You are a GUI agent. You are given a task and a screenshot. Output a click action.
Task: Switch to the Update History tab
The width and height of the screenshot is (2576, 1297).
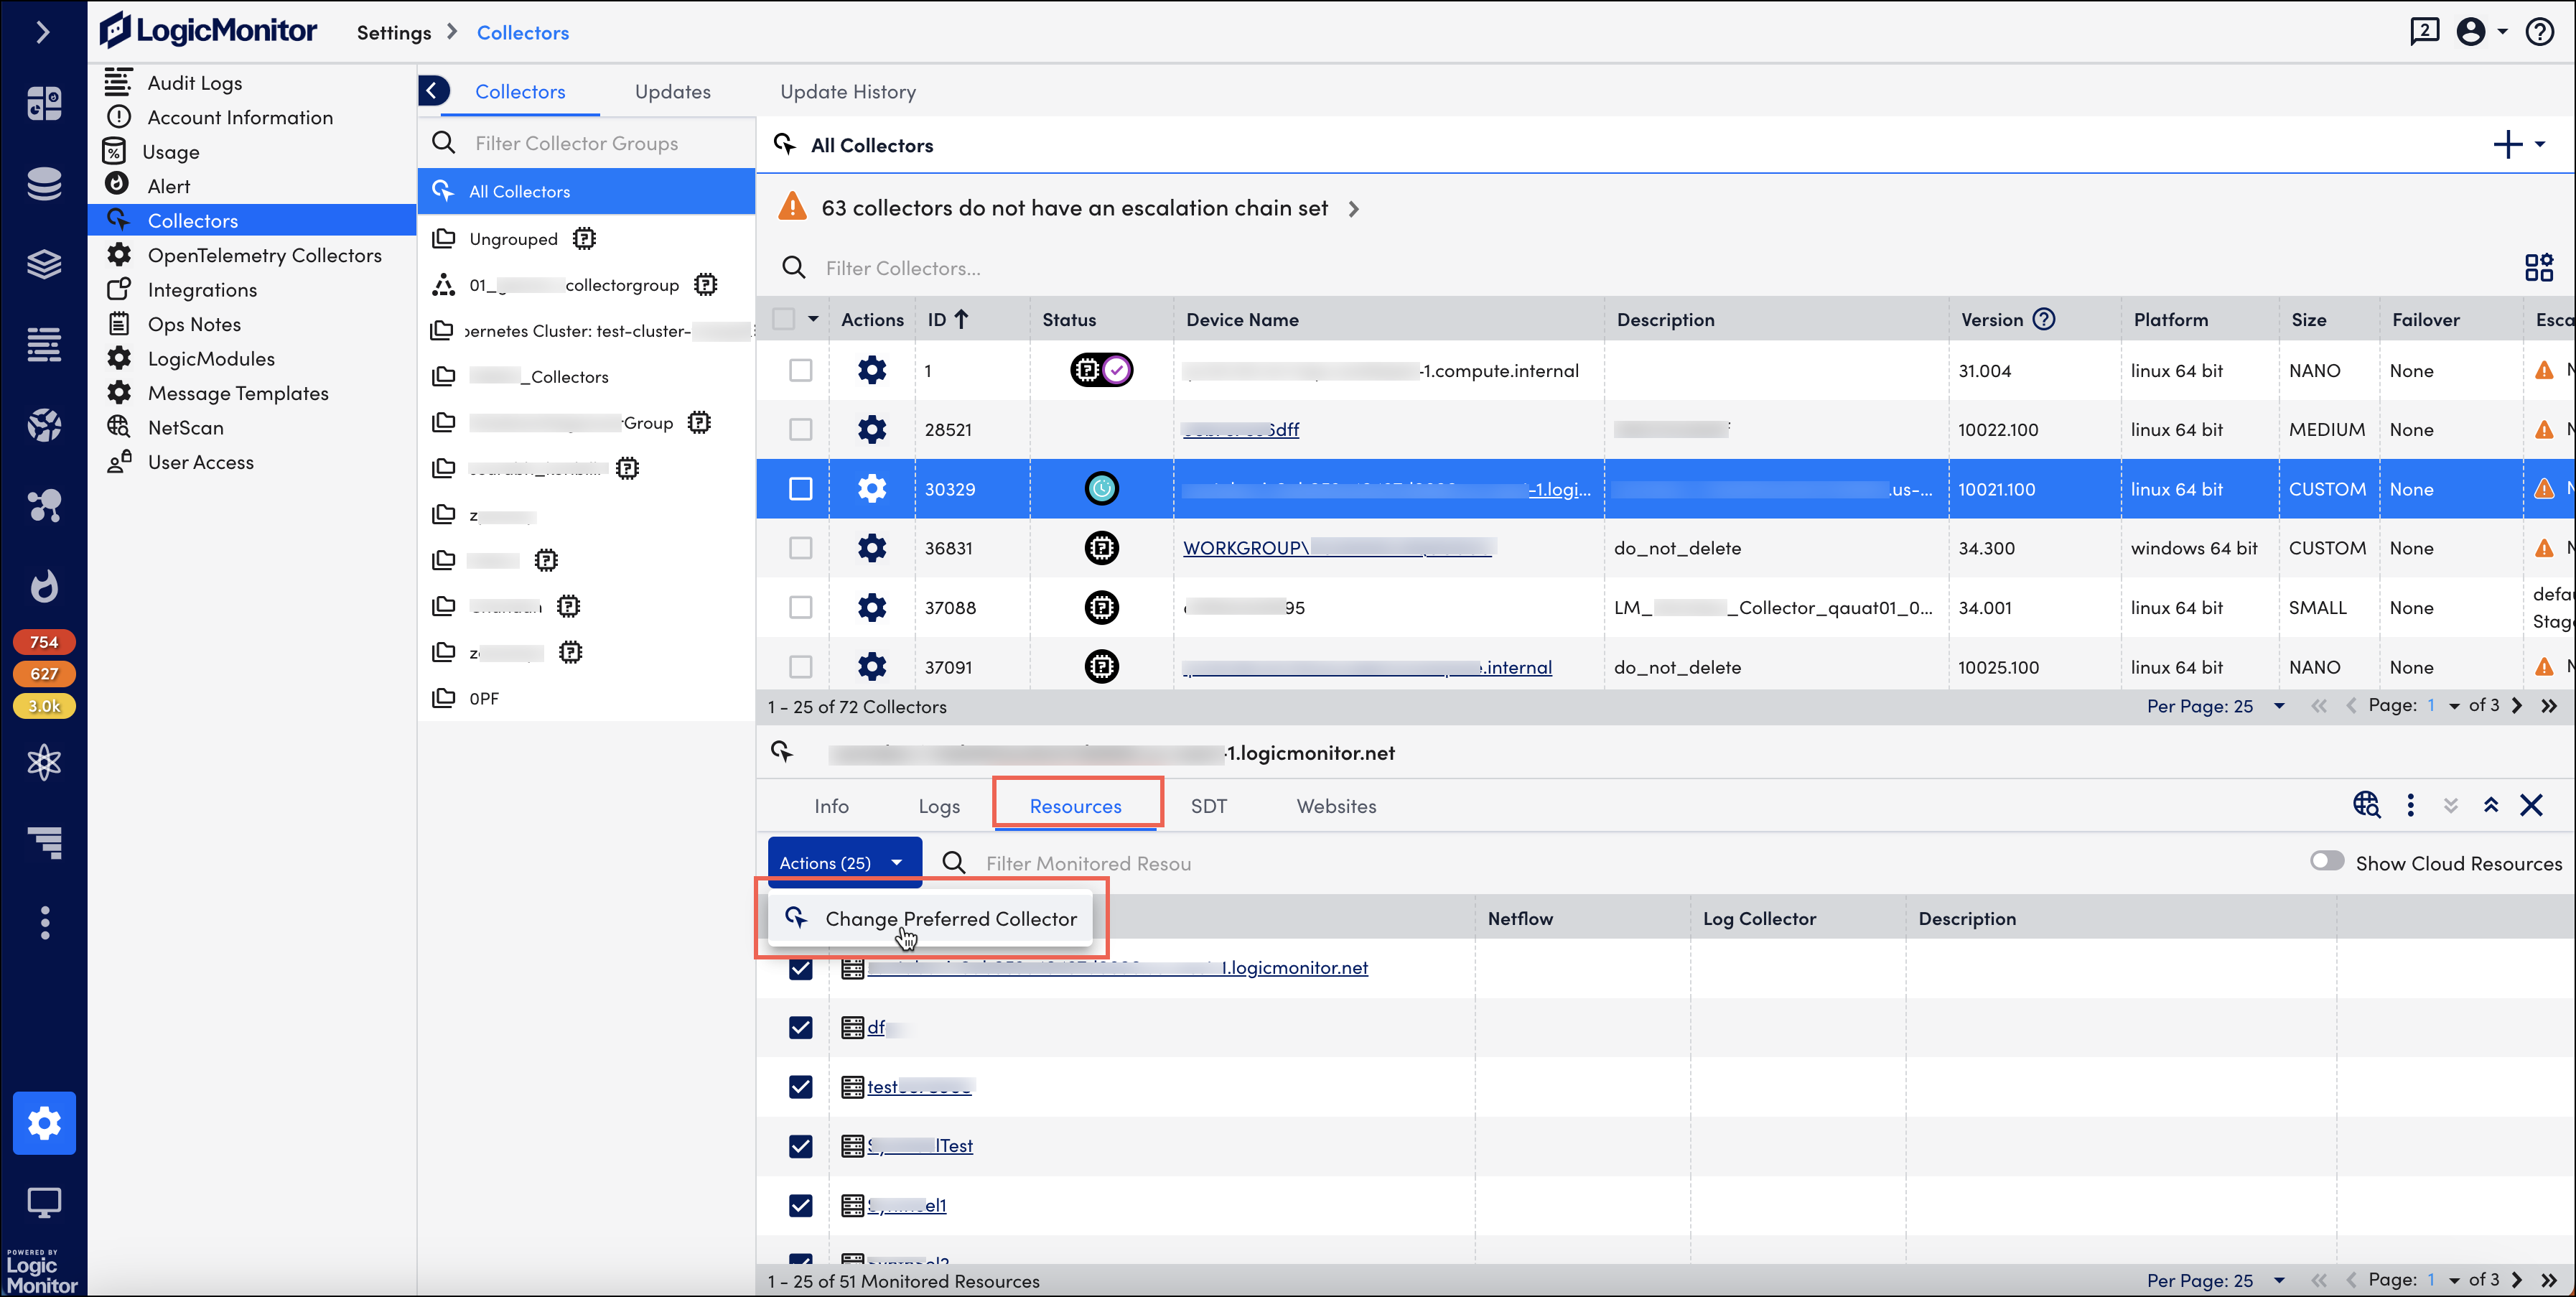pyautogui.click(x=847, y=91)
